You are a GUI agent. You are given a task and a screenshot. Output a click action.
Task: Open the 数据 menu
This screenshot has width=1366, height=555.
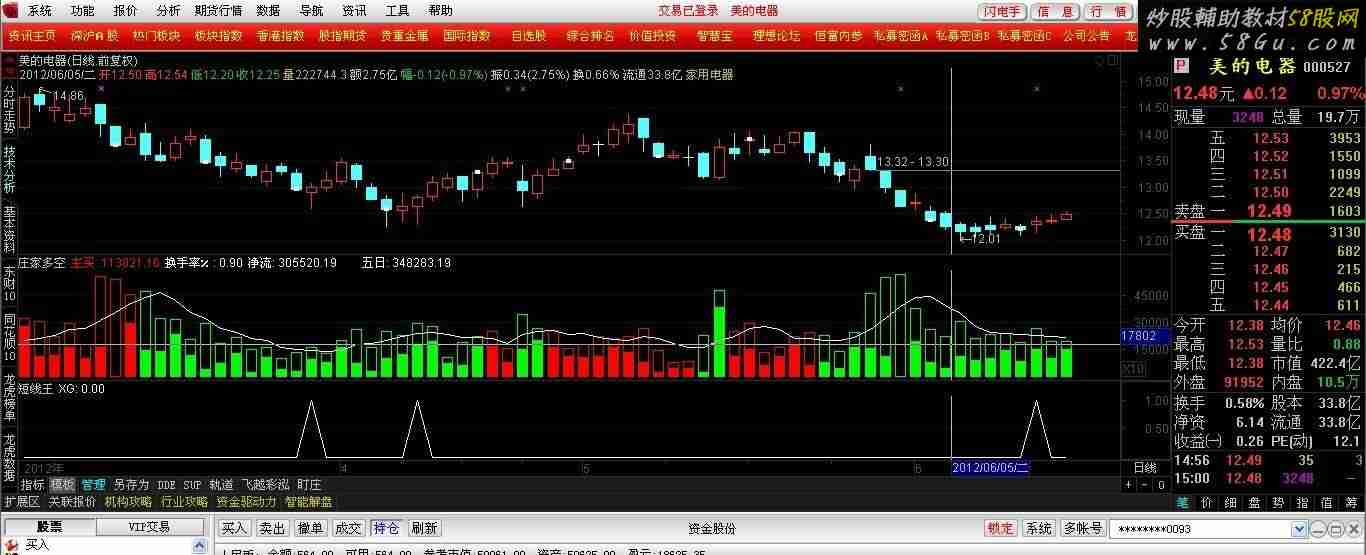[x=268, y=11]
